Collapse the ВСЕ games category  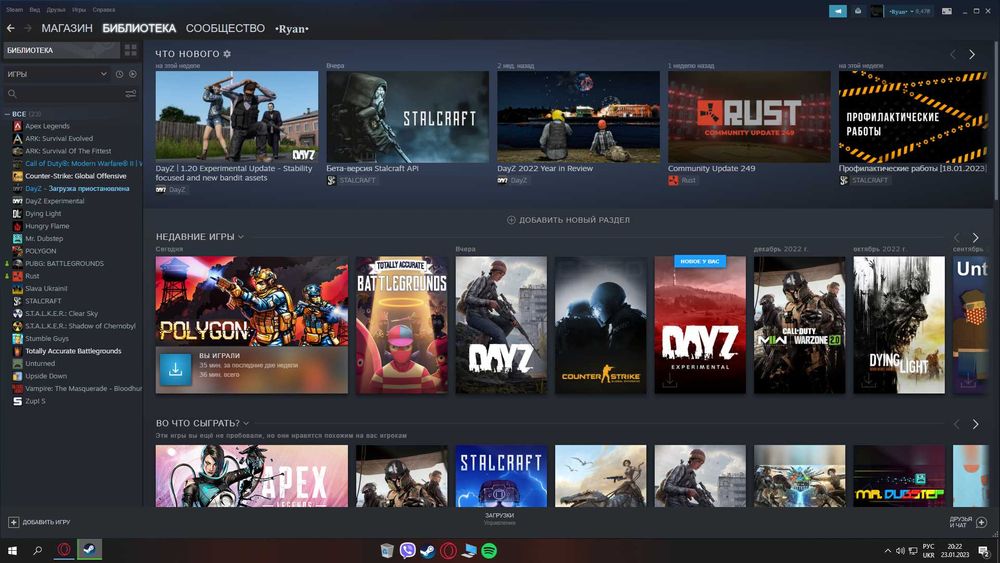click(x=7, y=114)
